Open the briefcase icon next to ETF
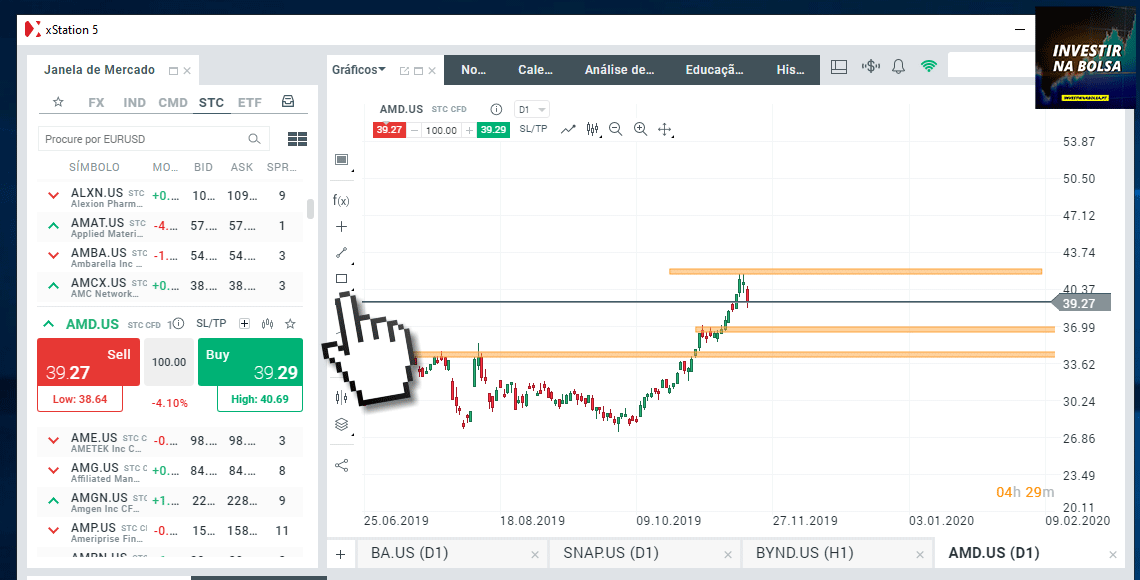The image size is (1140, 580). coord(288,102)
